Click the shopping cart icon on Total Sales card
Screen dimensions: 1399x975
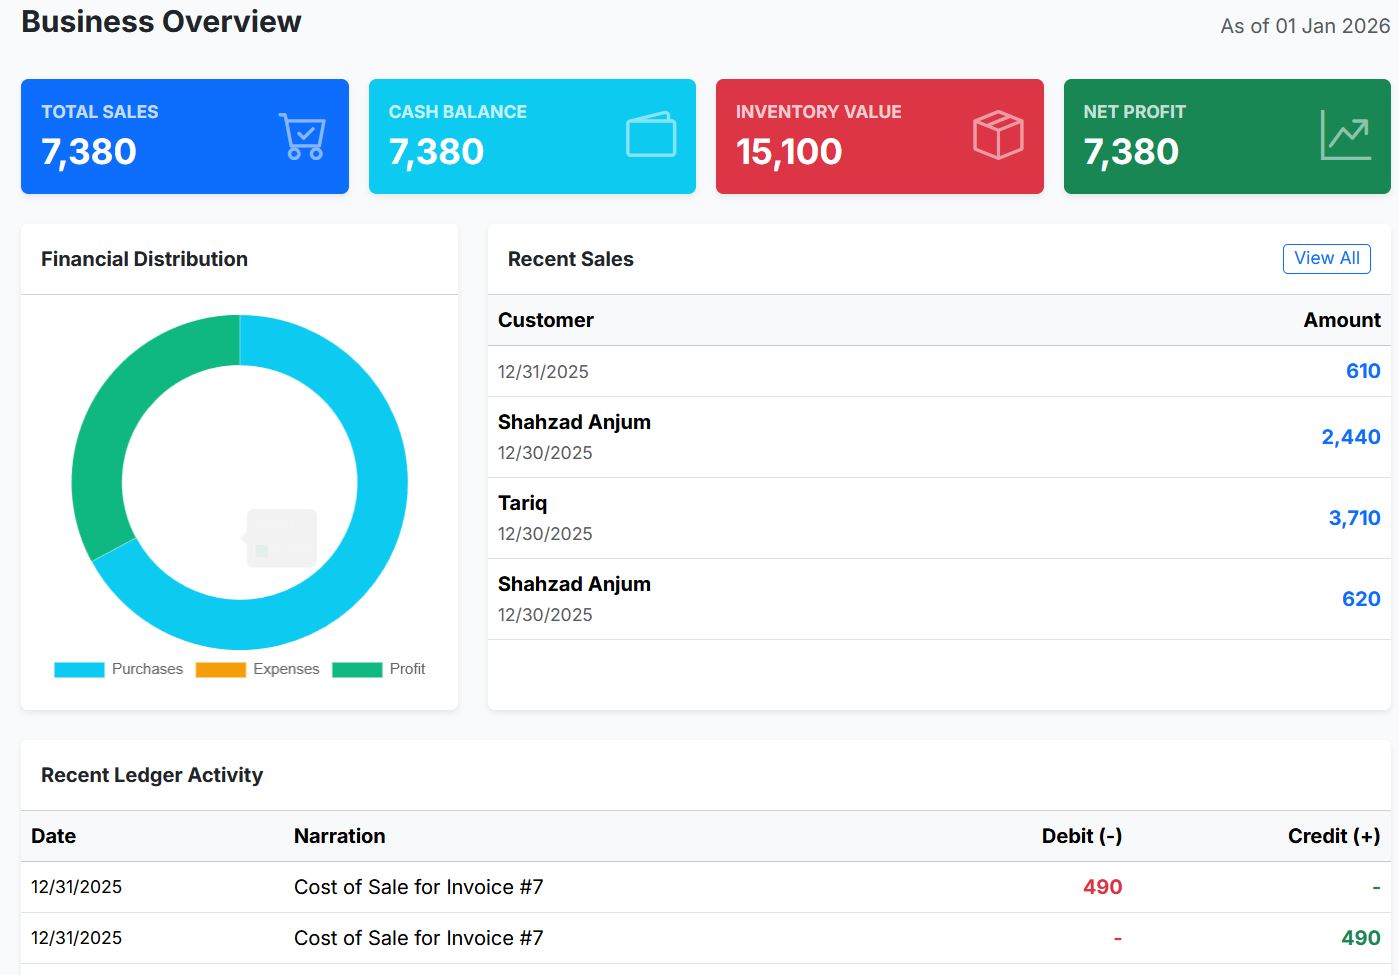click(302, 135)
